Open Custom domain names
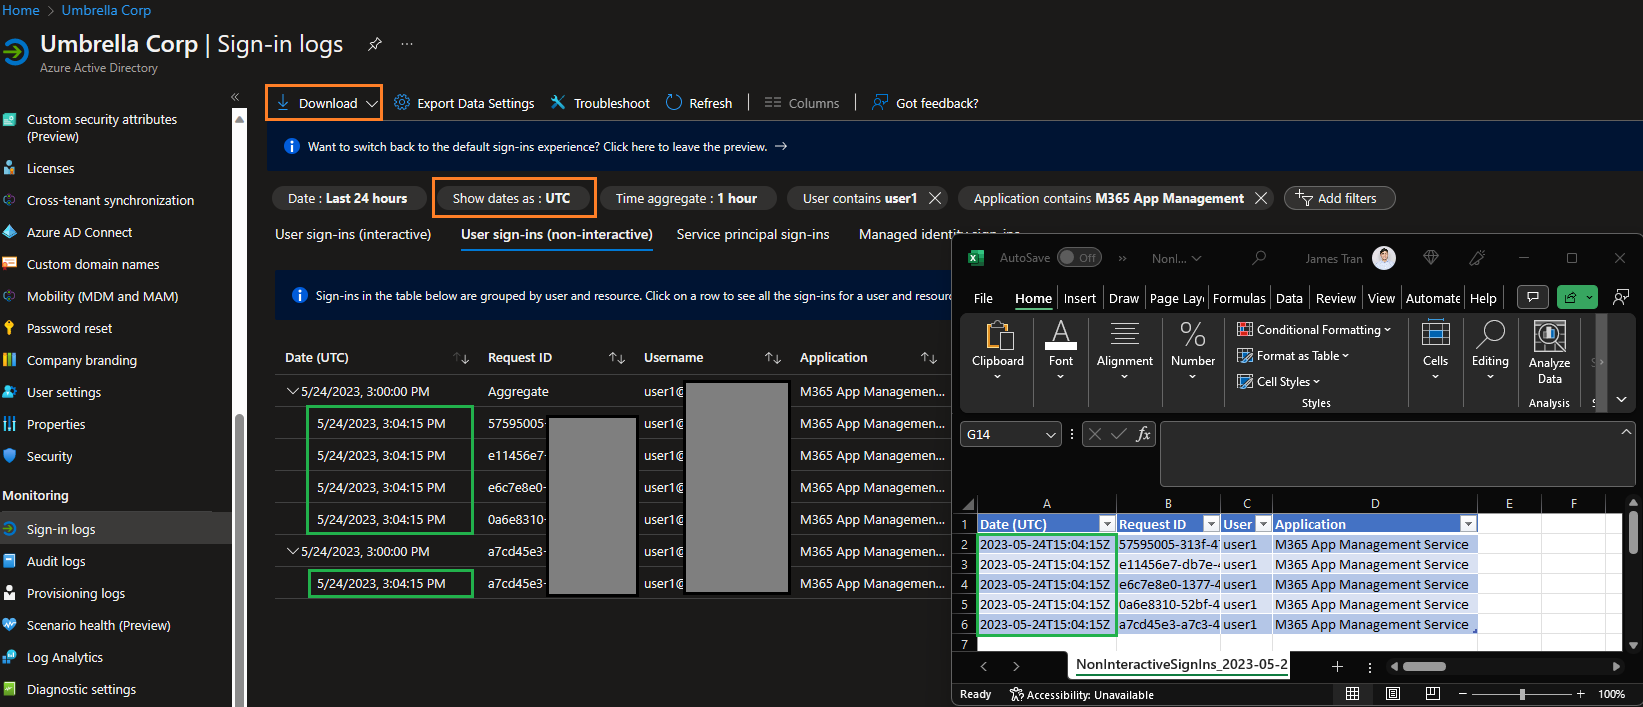The width and height of the screenshot is (1643, 707). click(x=93, y=264)
